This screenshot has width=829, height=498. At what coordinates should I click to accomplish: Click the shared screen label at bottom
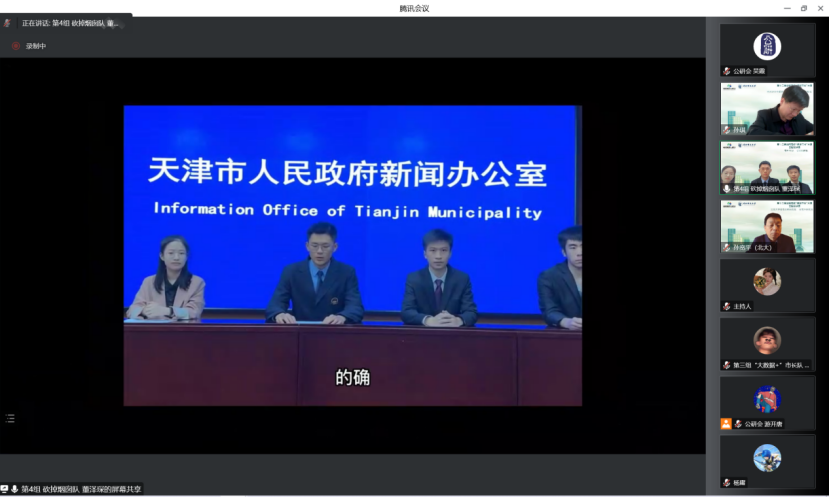[x=81, y=489]
